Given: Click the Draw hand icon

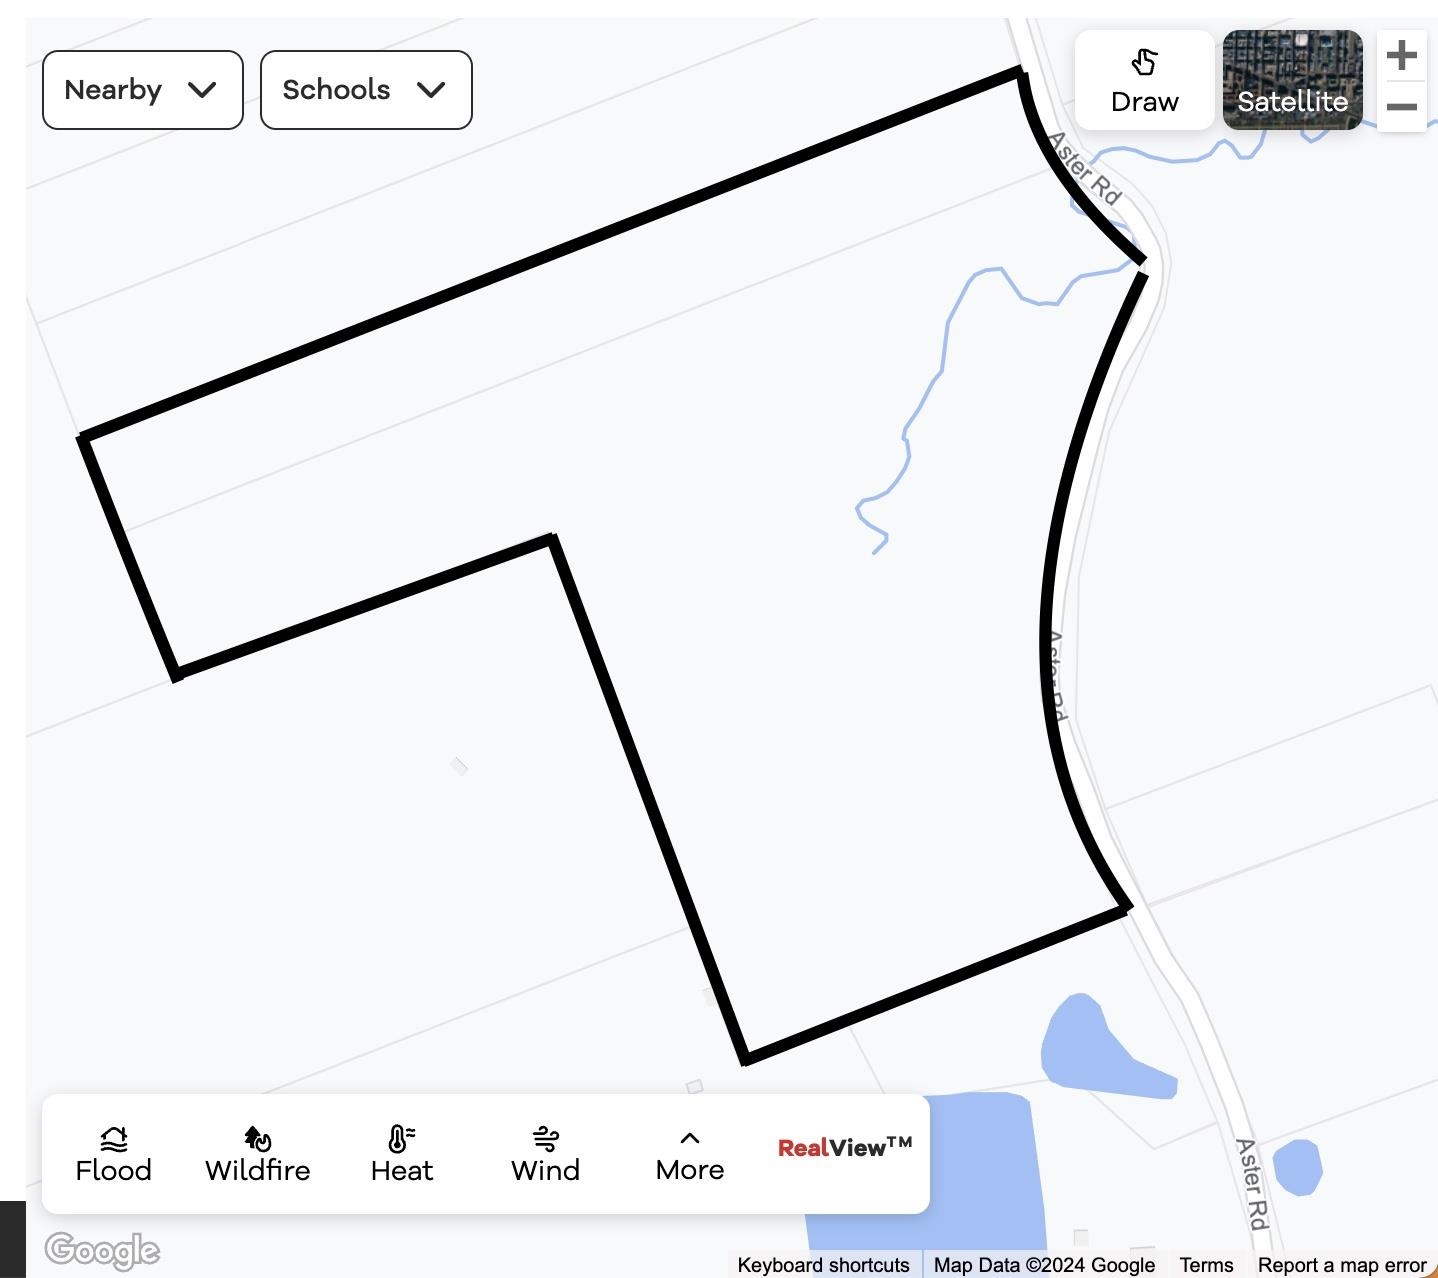Looking at the screenshot, I should point(1144,63).
